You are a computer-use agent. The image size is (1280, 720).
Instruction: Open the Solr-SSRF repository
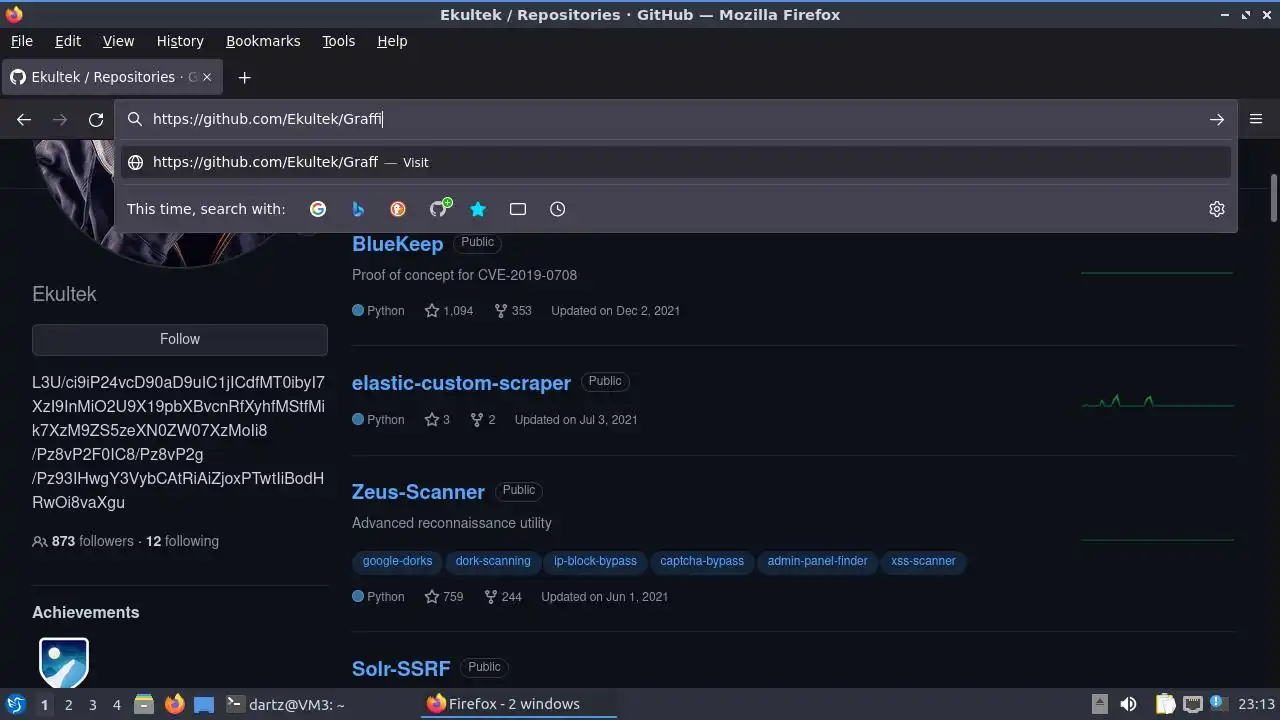coord(401,668)
